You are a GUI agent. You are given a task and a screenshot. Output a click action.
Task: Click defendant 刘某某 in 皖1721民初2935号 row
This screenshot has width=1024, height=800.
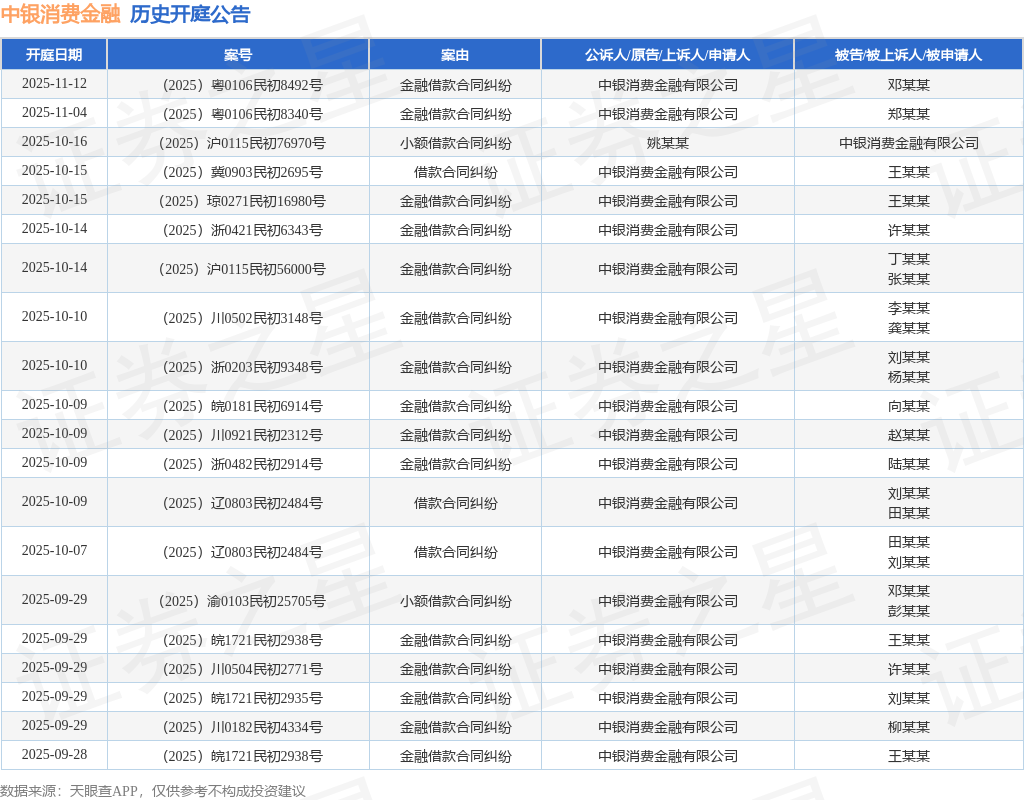point(908,698)
